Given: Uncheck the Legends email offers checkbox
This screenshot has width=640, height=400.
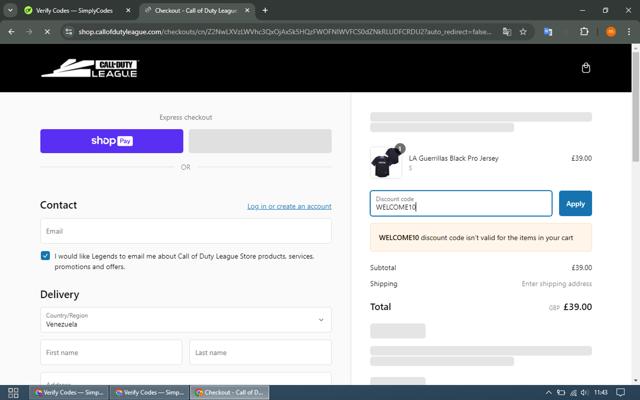Looking at the screenshot, I should [45, 256].
